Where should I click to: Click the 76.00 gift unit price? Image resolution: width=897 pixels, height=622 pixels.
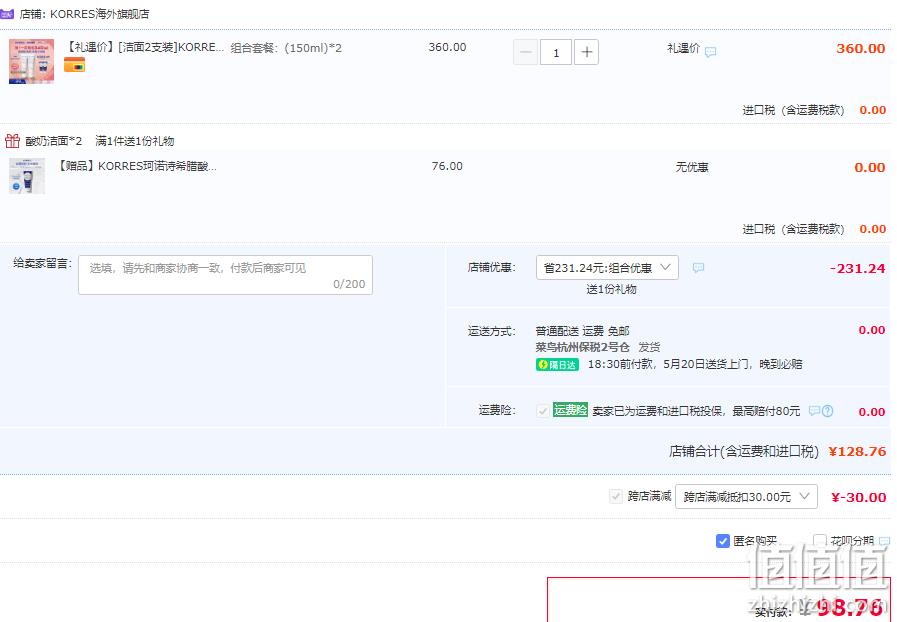coord(447,166)
